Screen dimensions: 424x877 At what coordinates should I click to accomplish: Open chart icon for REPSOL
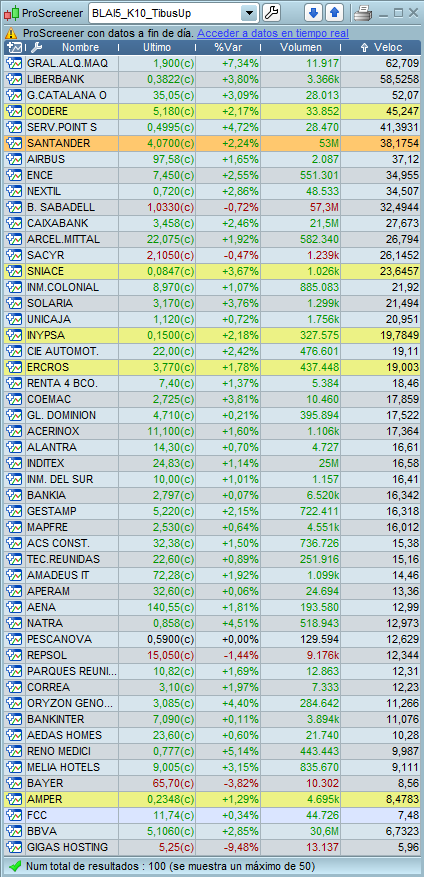click(x=13, y=656)
